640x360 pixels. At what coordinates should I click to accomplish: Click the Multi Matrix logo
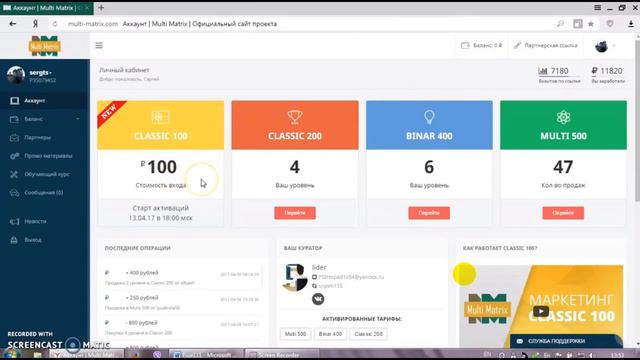(44, 46)
